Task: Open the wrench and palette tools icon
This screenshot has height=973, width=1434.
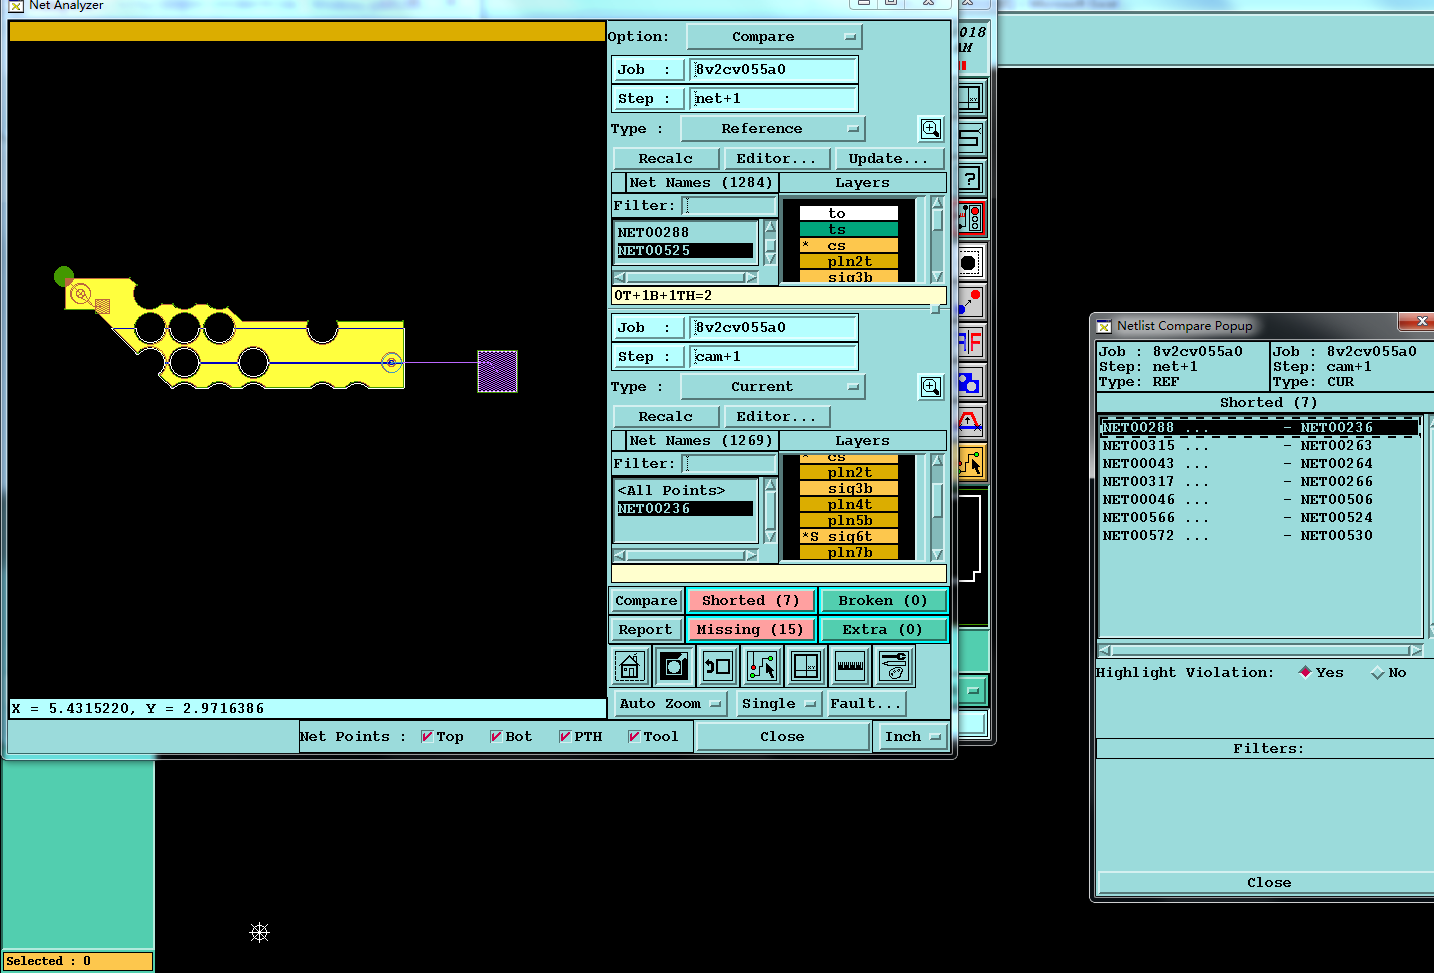Action: click(x=893, y=666)
